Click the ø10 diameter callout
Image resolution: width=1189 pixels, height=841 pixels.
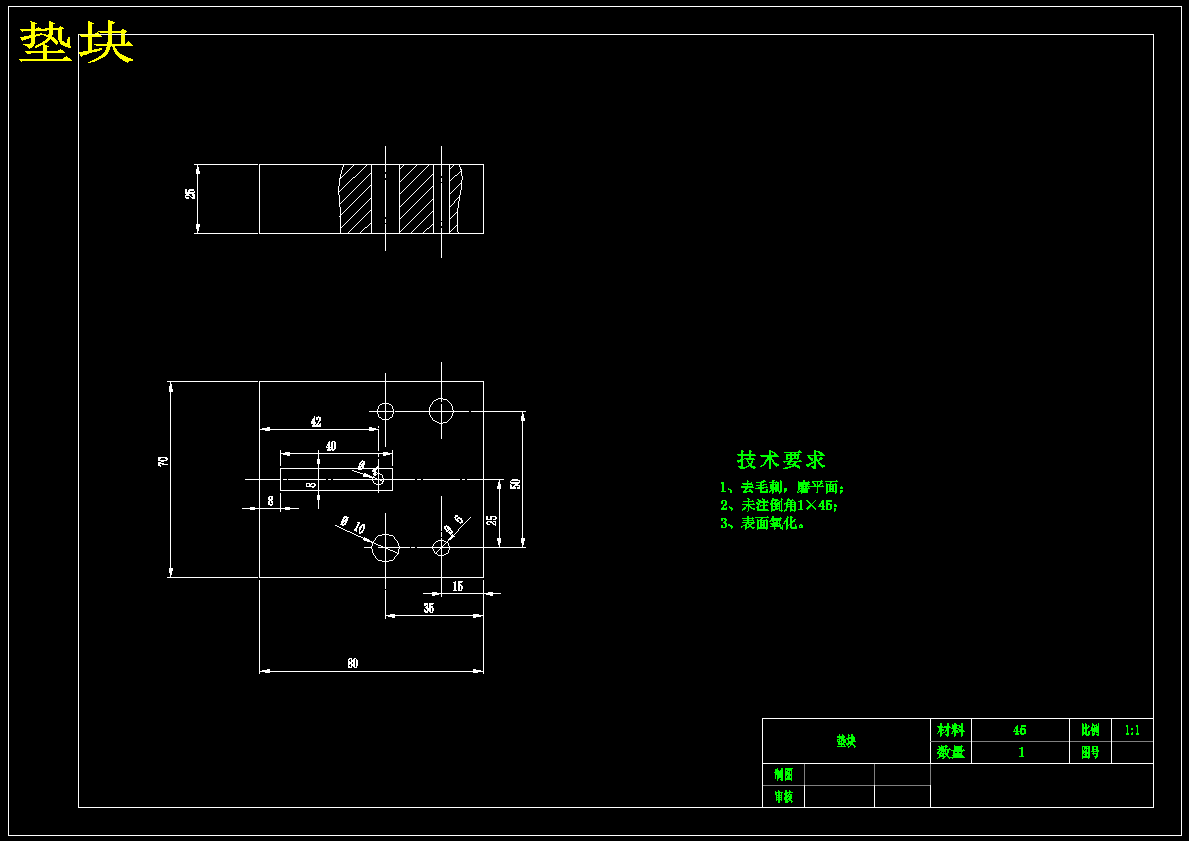[x=353, y=524]
